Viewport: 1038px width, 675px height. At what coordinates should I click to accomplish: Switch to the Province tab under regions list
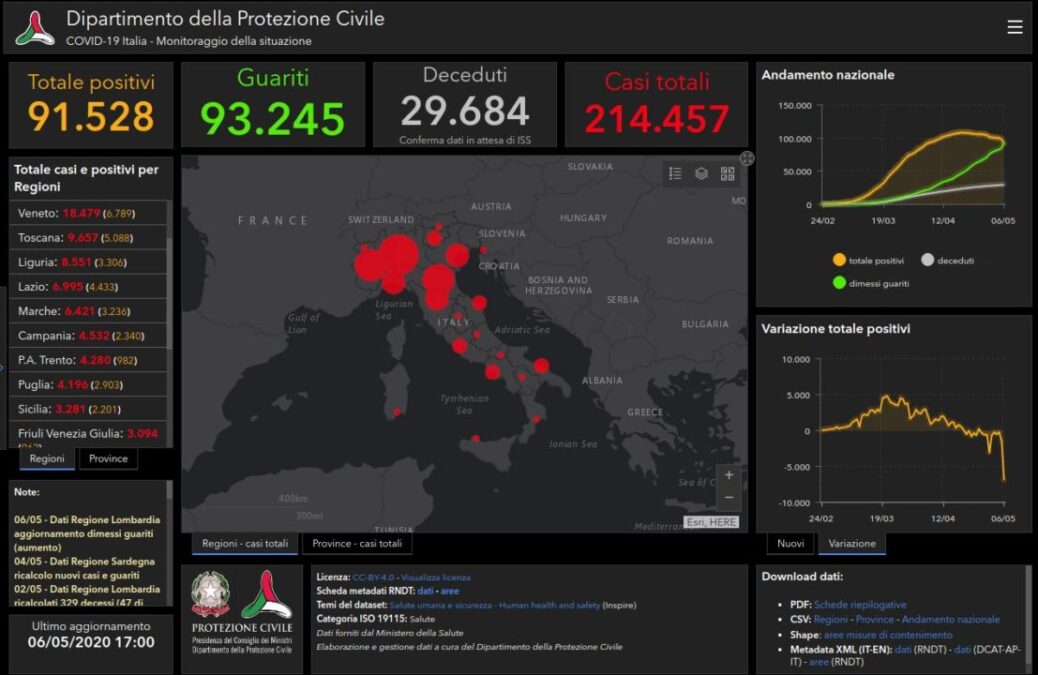pos(108,459)
